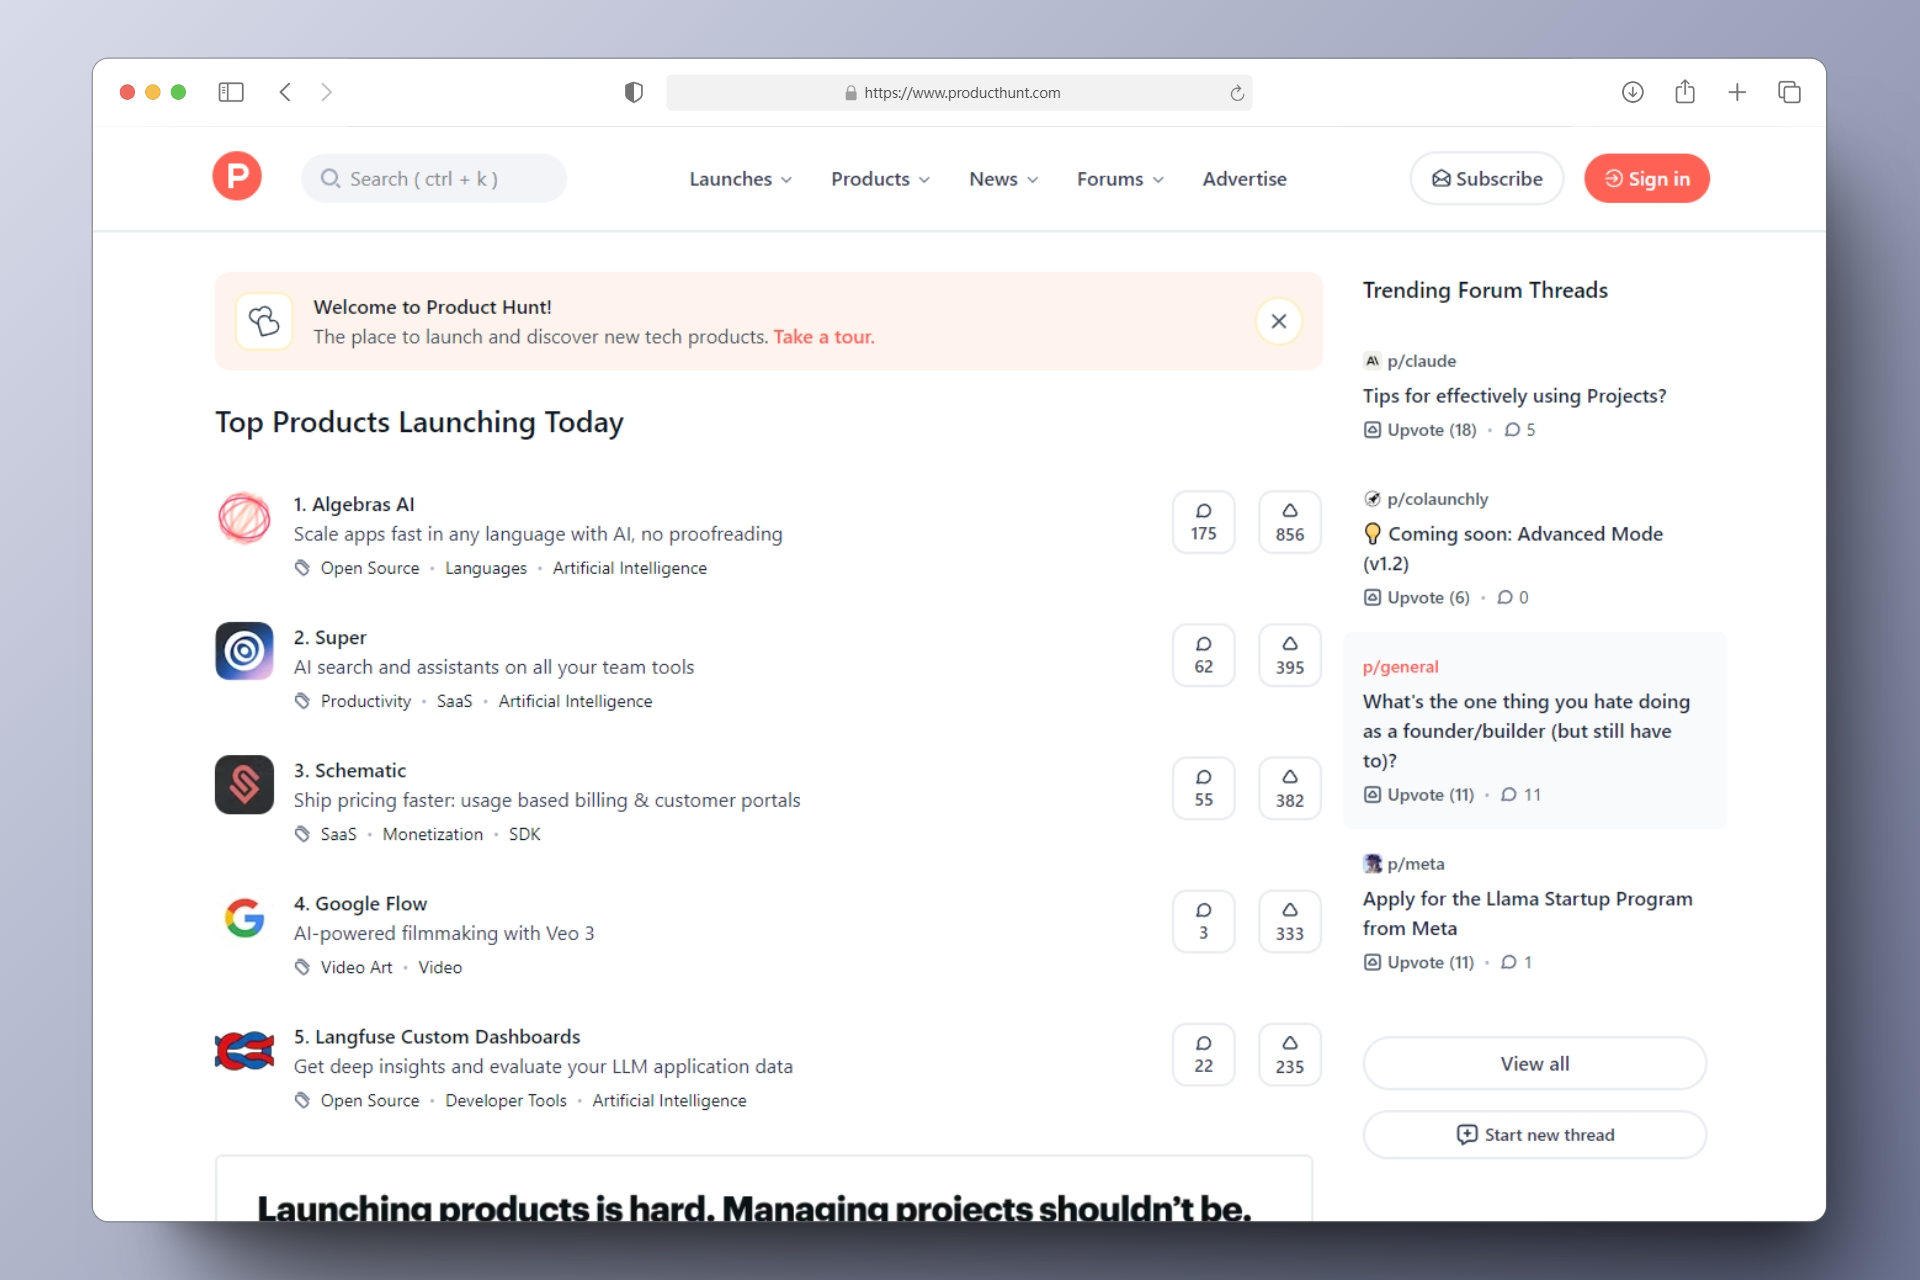
Task: Open the Schematic product logo
Action: [244, 784]
